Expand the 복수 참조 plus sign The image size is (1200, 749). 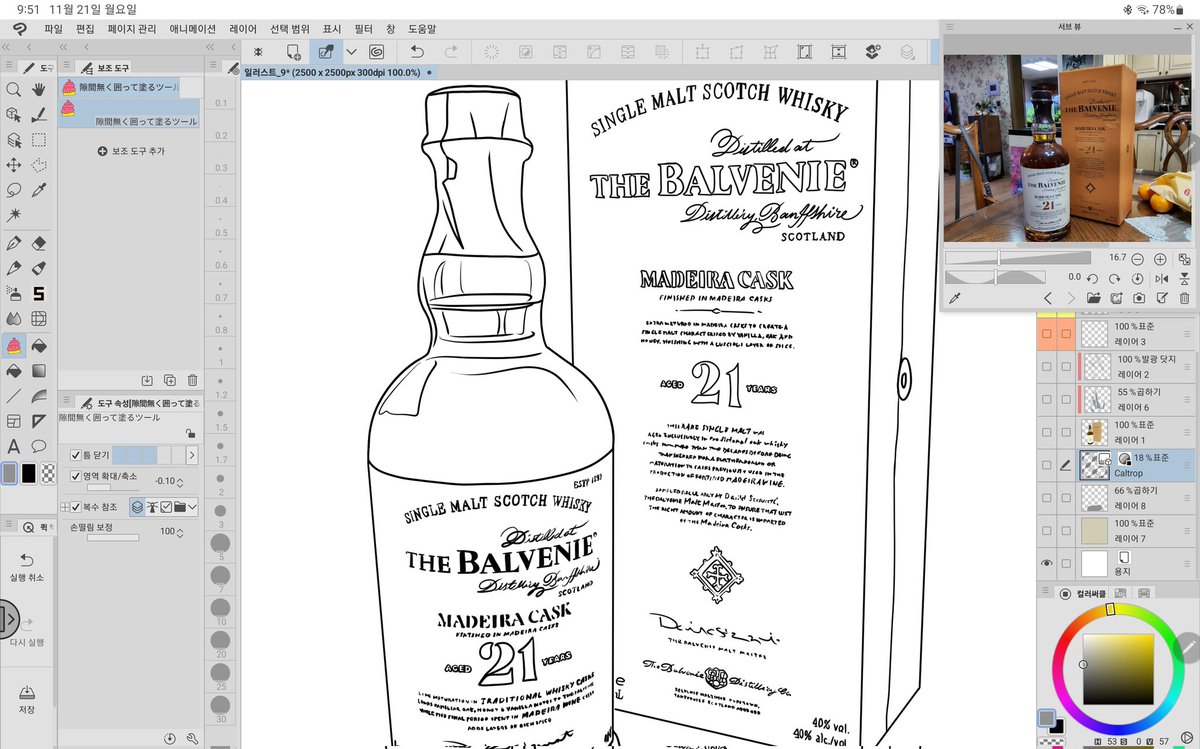pos(64,507)
